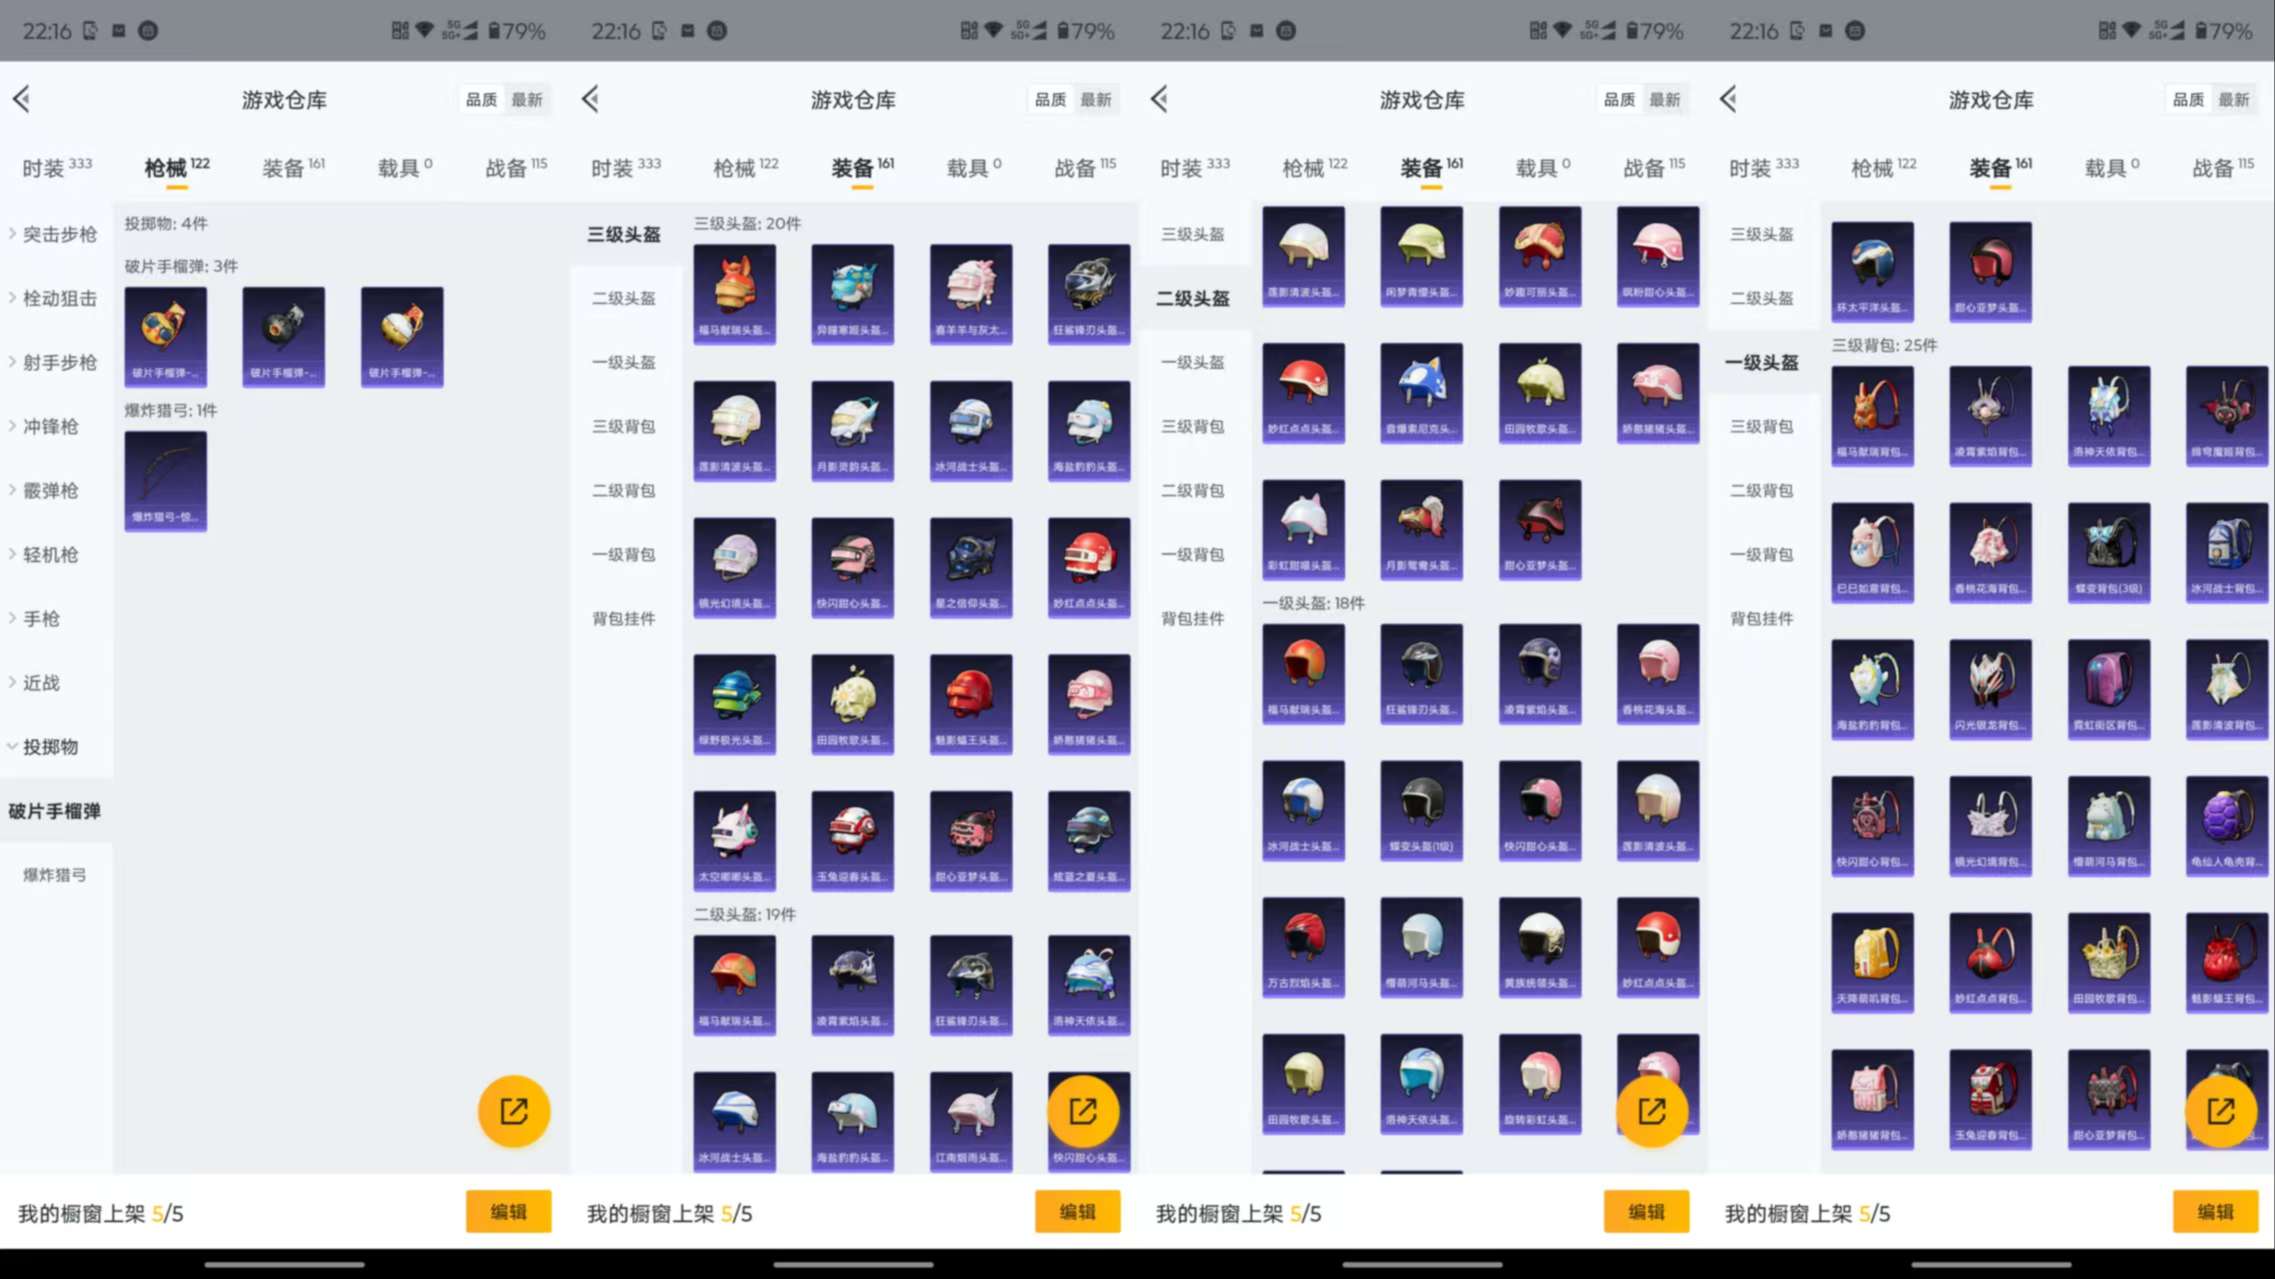Tap the back arrow to exit 游戏仓库

tap(21, 99)
